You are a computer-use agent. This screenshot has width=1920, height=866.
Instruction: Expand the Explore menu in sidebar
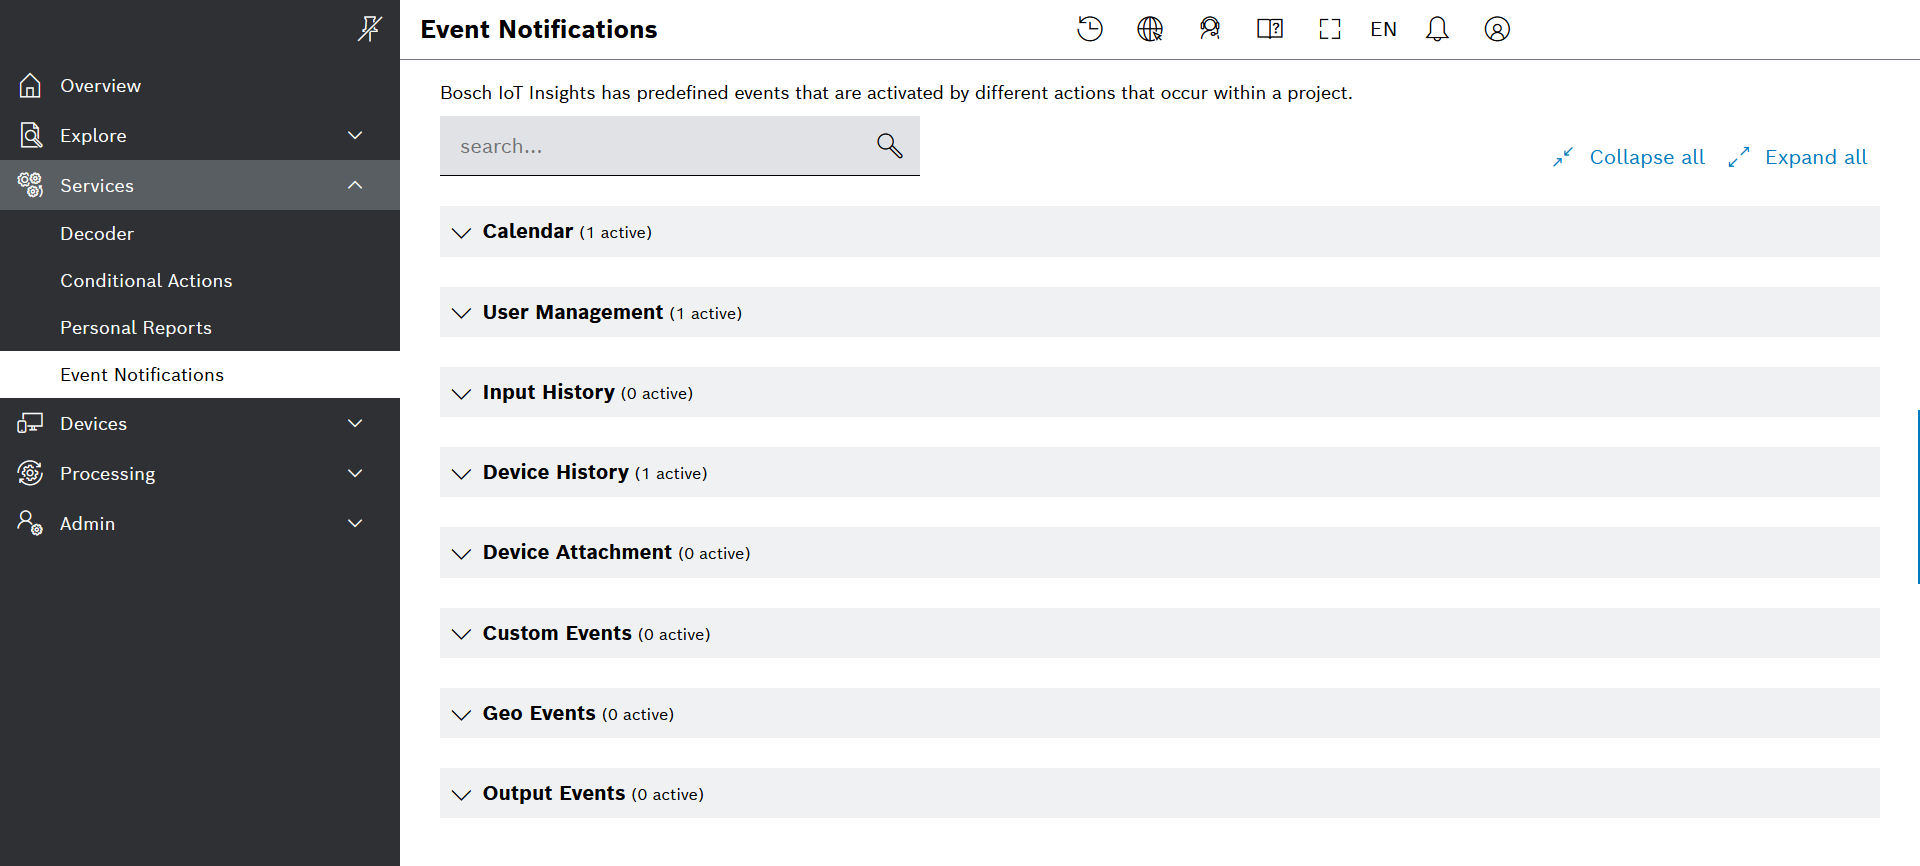pos(355,135)
